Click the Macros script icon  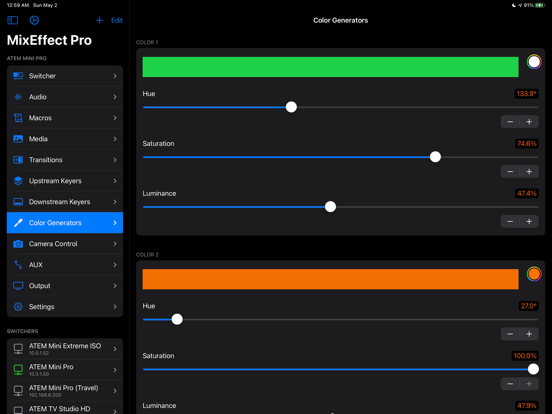18,118
